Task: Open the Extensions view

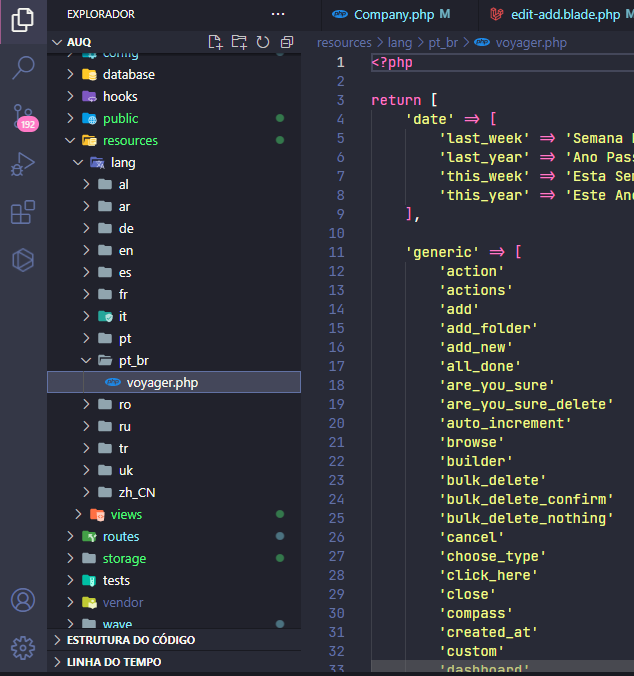Action: (23, 212)
